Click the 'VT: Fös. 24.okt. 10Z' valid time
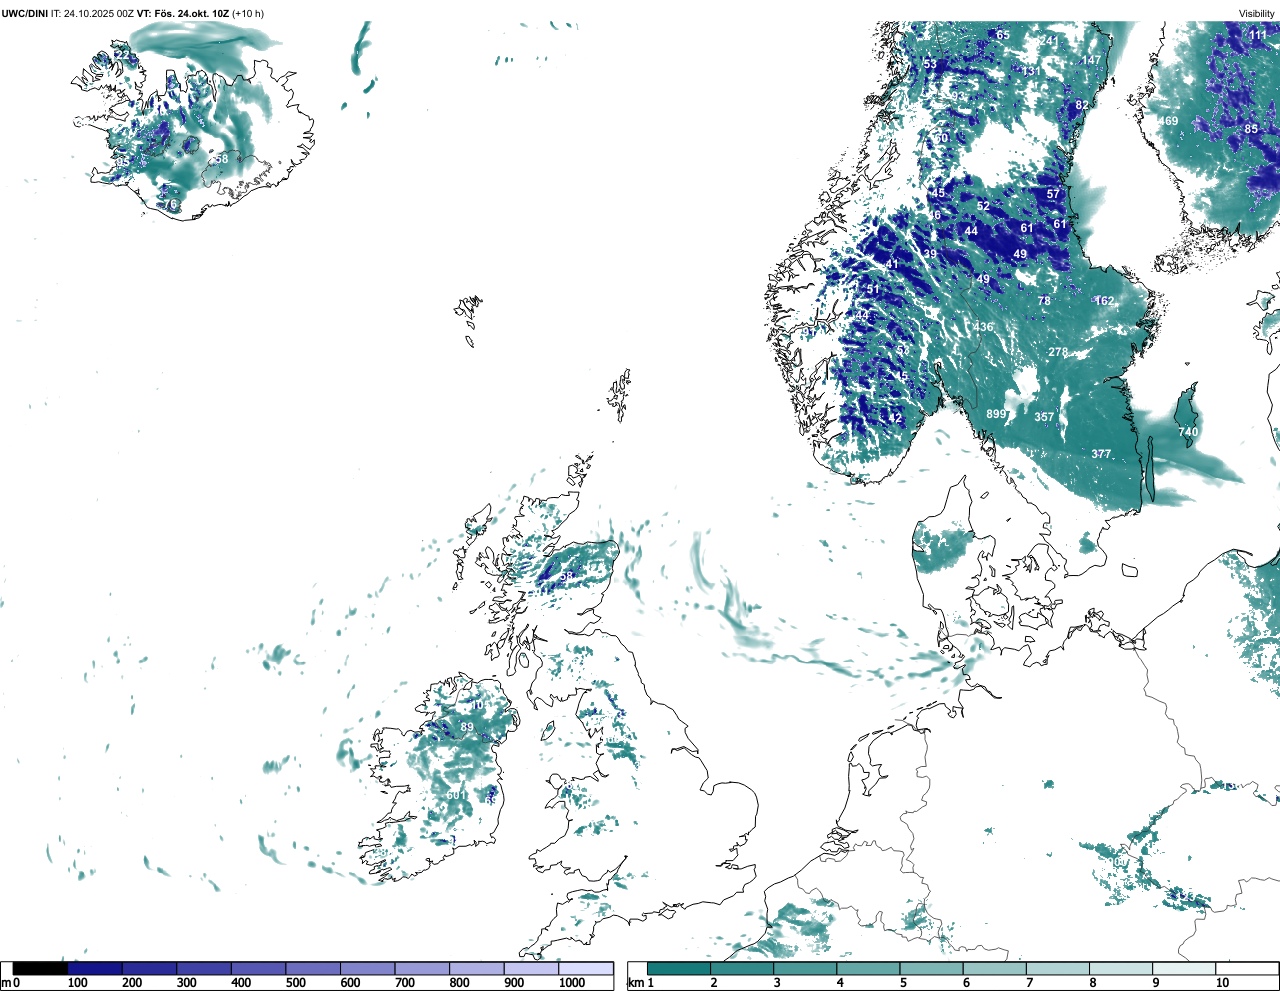 [x=183, y=13]
